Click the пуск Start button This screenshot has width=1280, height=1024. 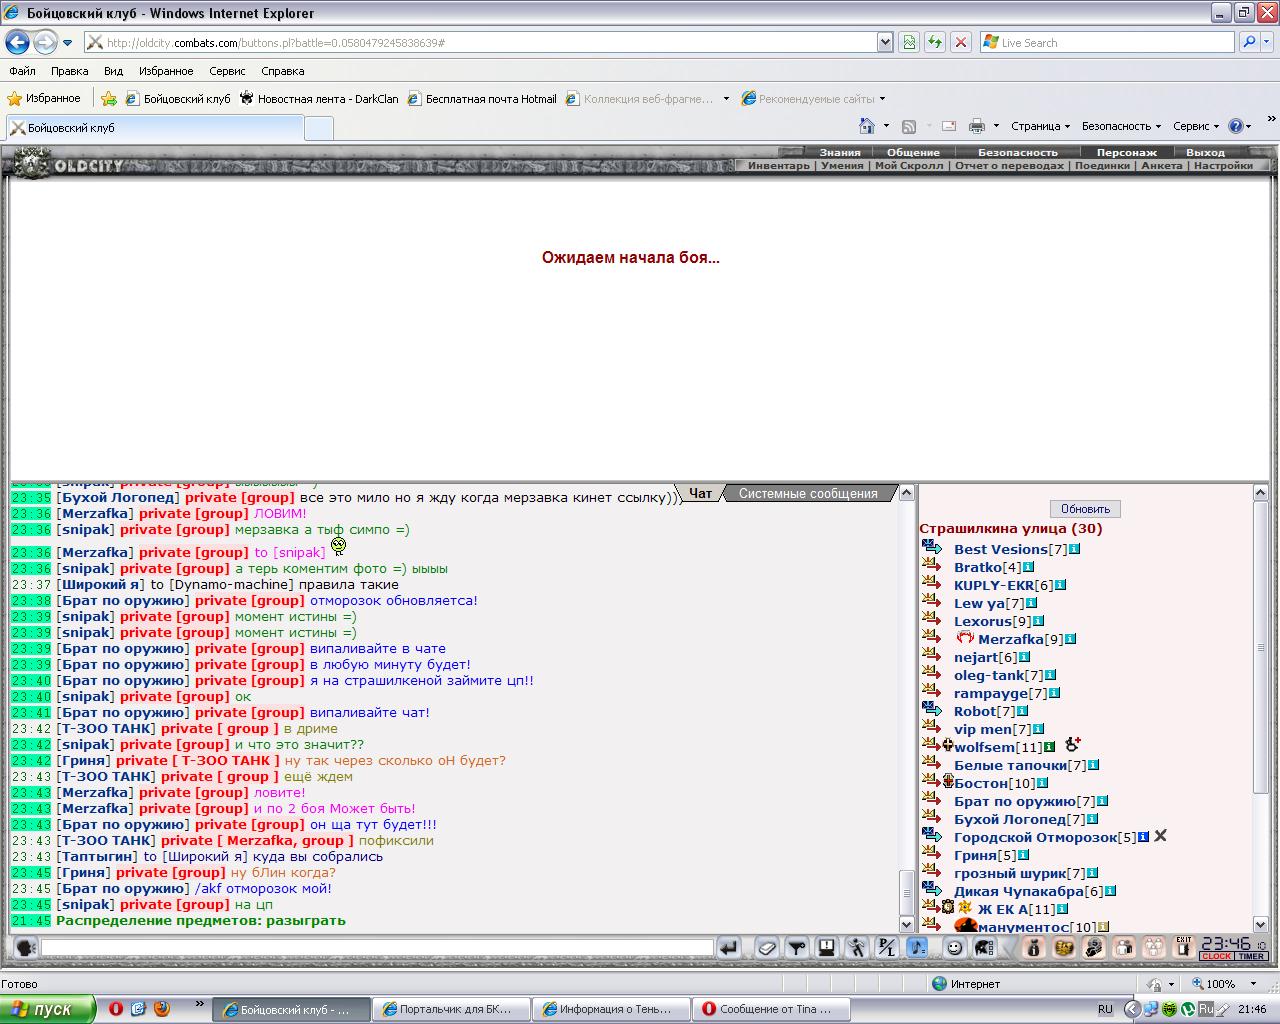click(47, 1009)
